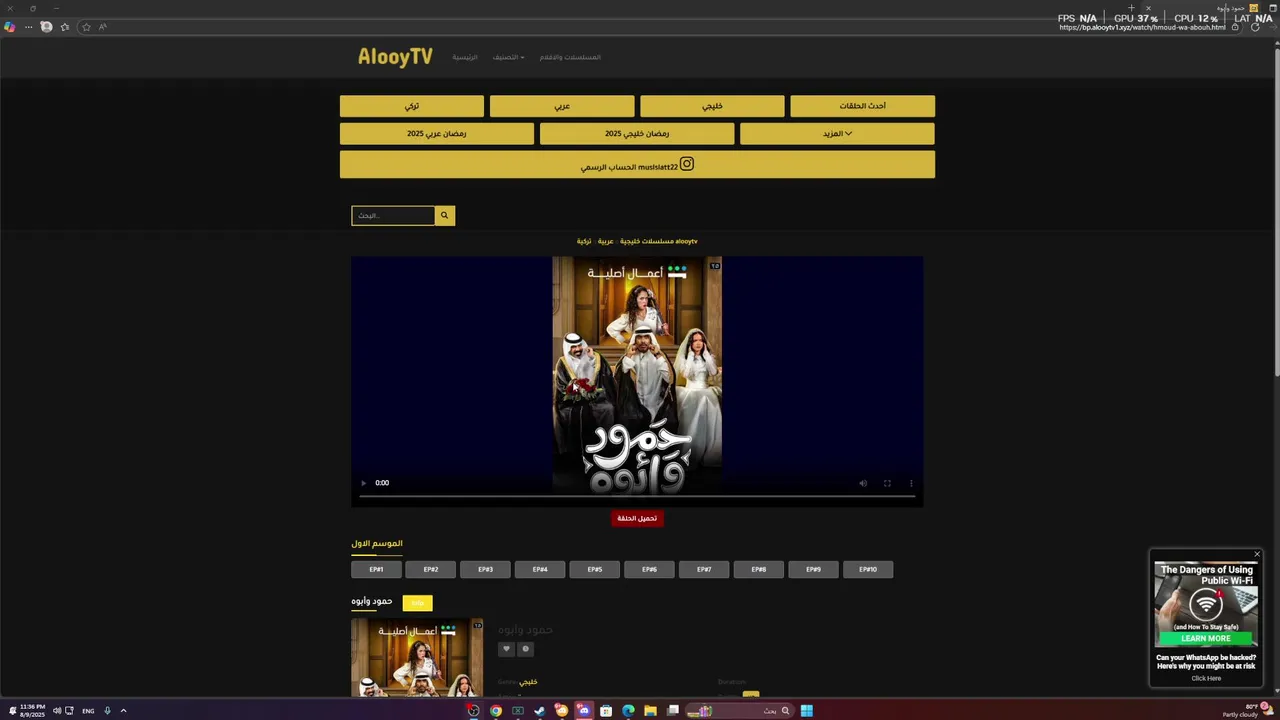Expand the المزيد dropdown button
Image resolution: width=1280 pixels, height=720 pixels.
[837, 133]
